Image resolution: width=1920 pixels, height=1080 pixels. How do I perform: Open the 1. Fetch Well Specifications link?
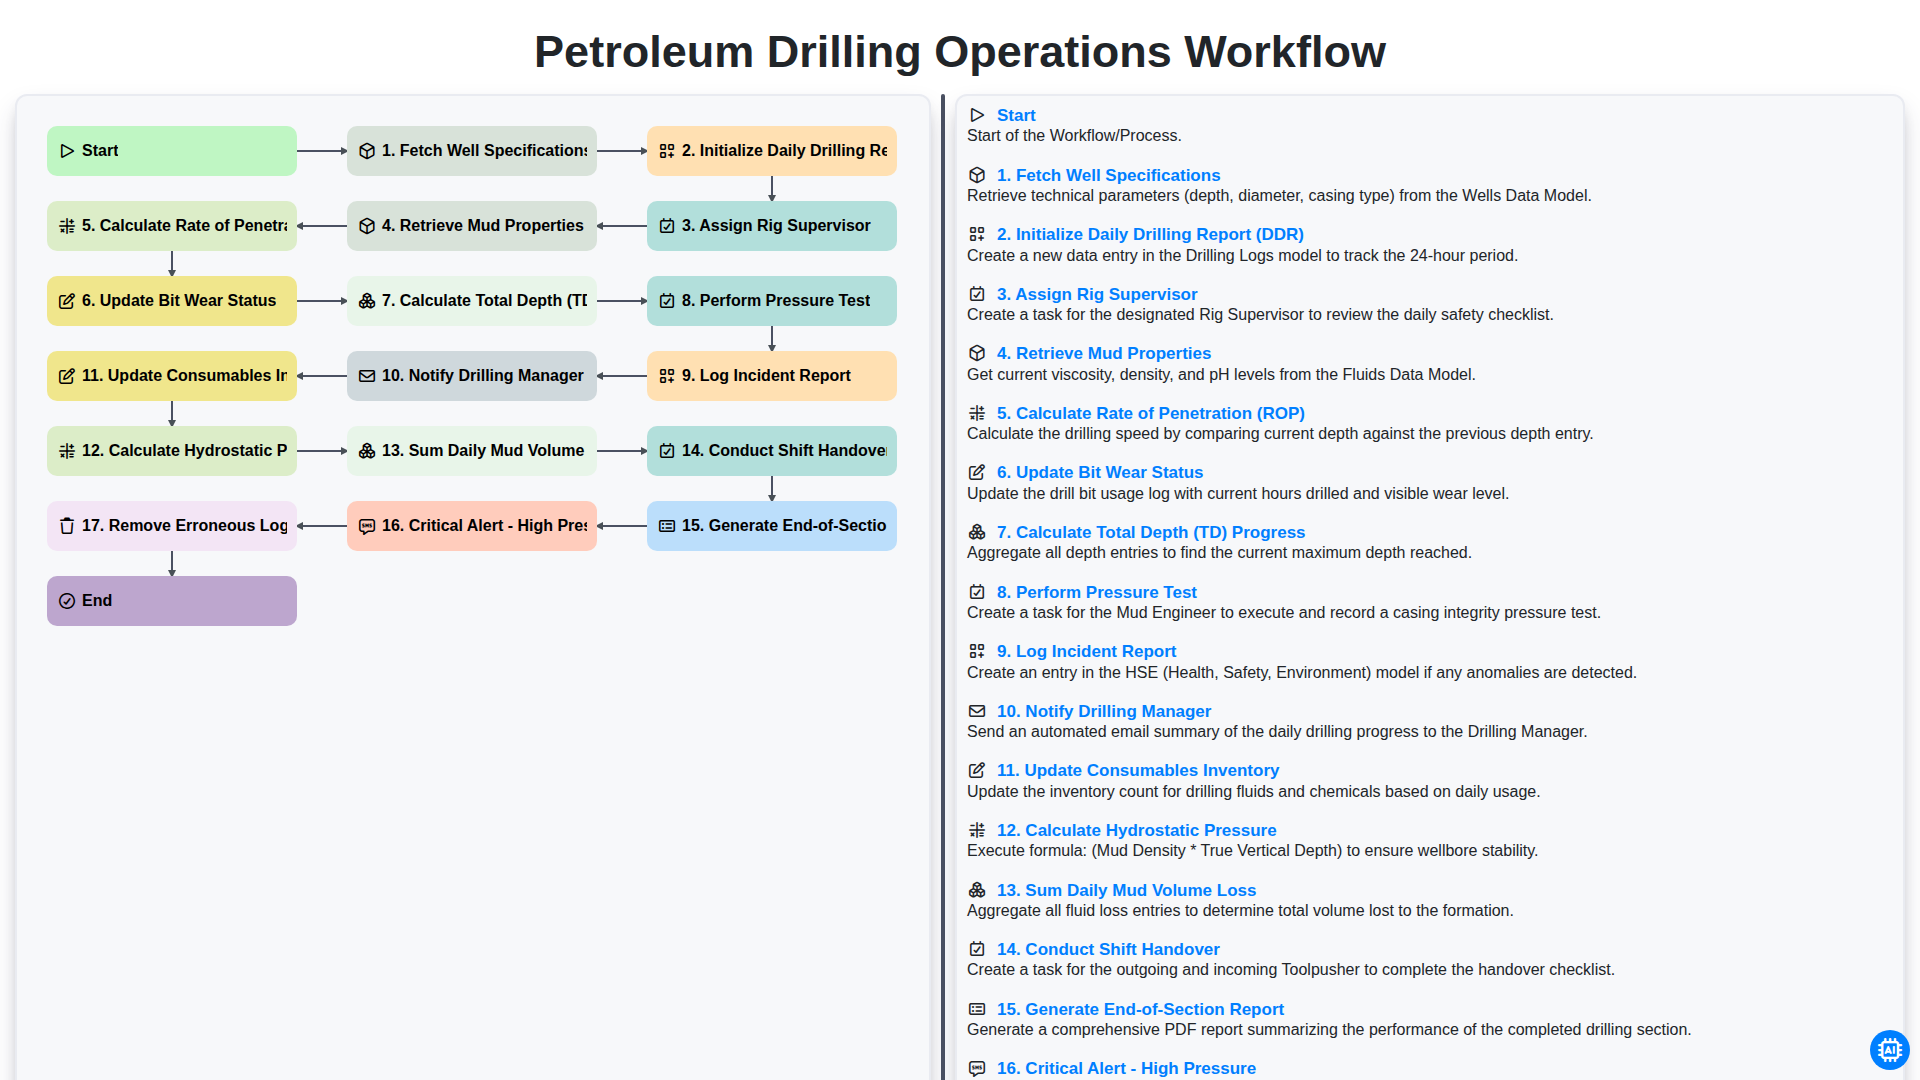click(1108, 175)
